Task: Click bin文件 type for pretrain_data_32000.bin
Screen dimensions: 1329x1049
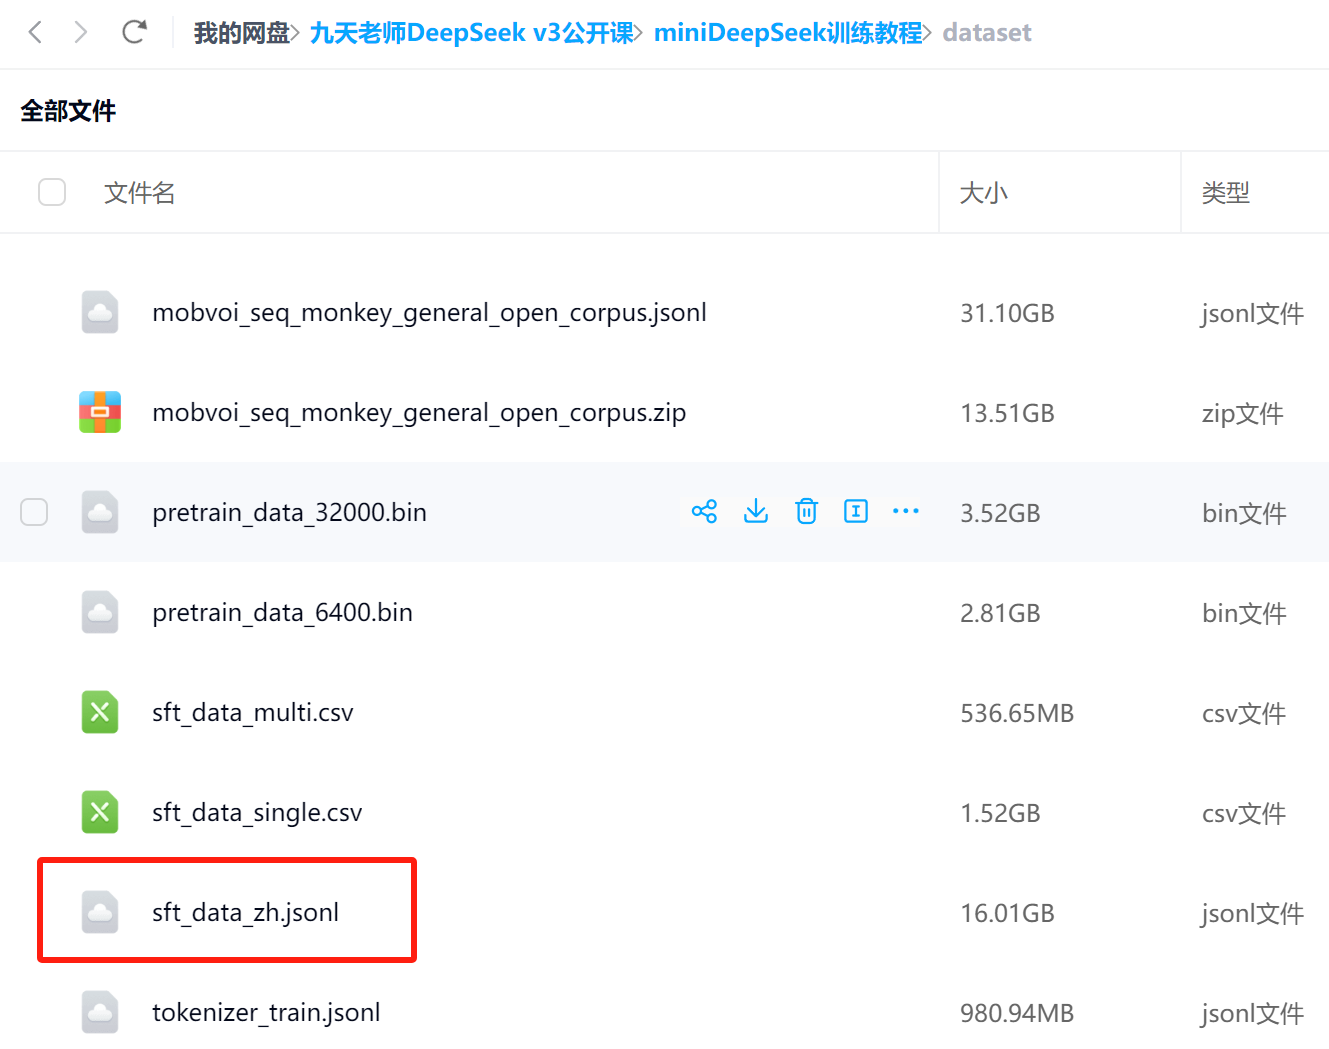Action: click(x=1244, y=514)
